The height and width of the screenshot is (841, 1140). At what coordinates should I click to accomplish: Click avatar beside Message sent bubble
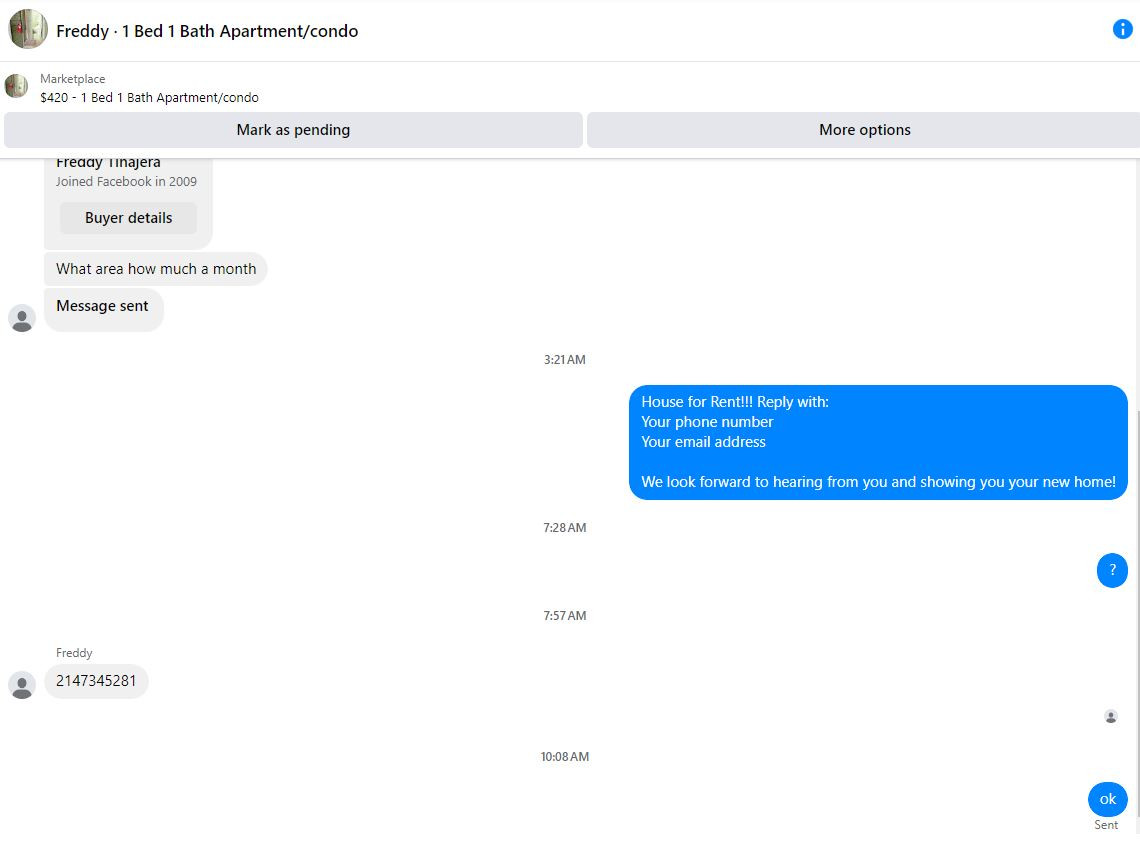(x=22, y=318)
